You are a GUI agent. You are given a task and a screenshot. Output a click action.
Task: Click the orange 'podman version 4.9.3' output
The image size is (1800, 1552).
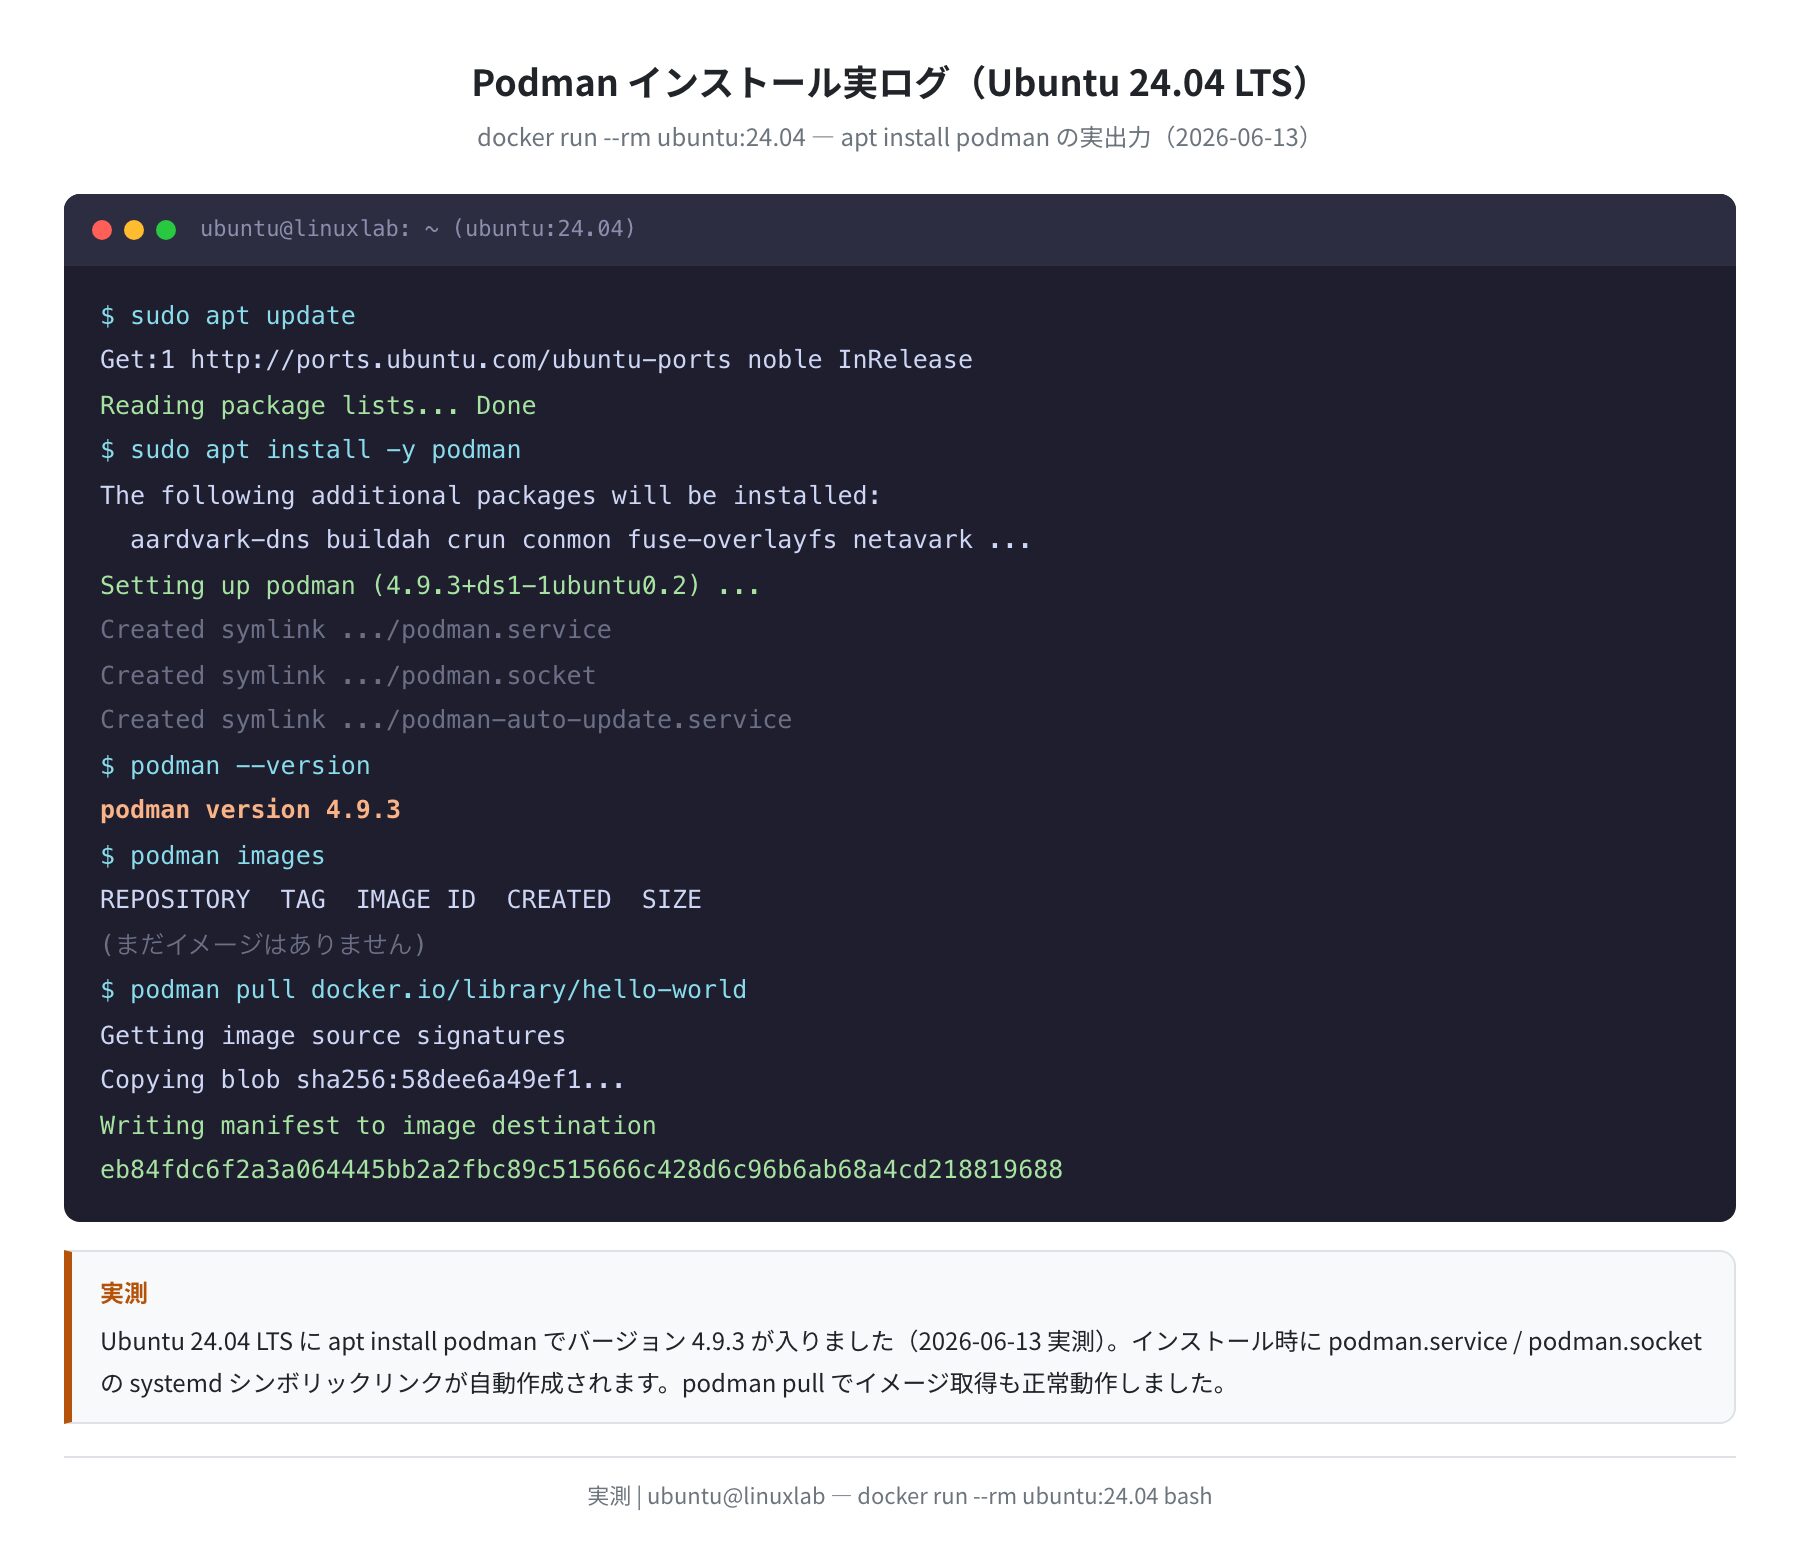pos(250,810)
